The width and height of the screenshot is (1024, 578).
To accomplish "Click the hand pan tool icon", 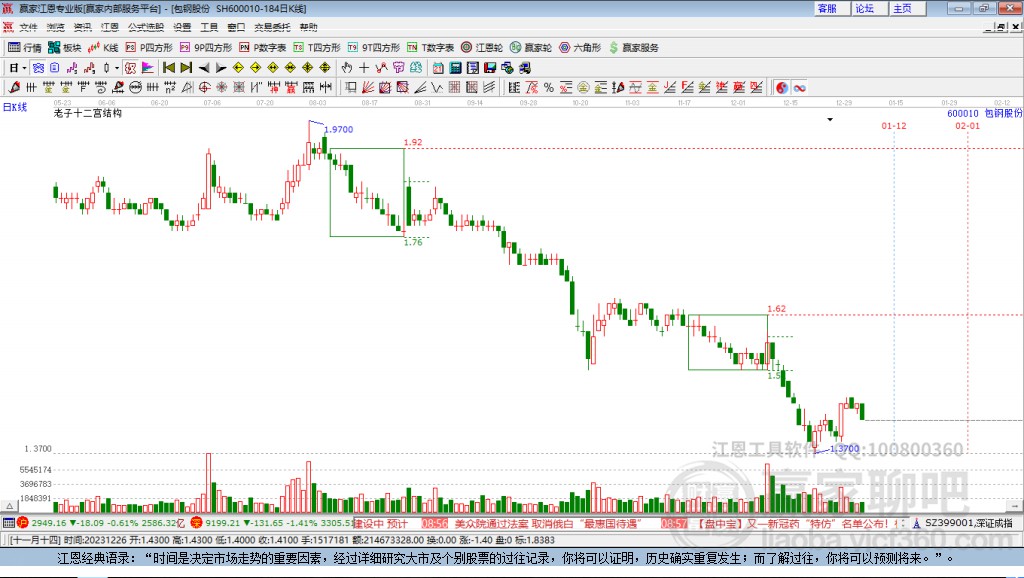I will point(347,68).
